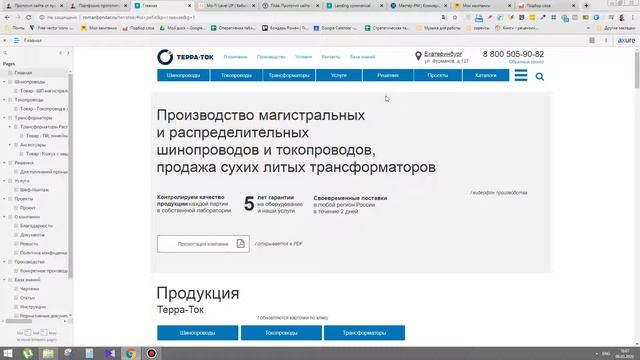Open the Екатеринбург city link

(x=443, y=54)
